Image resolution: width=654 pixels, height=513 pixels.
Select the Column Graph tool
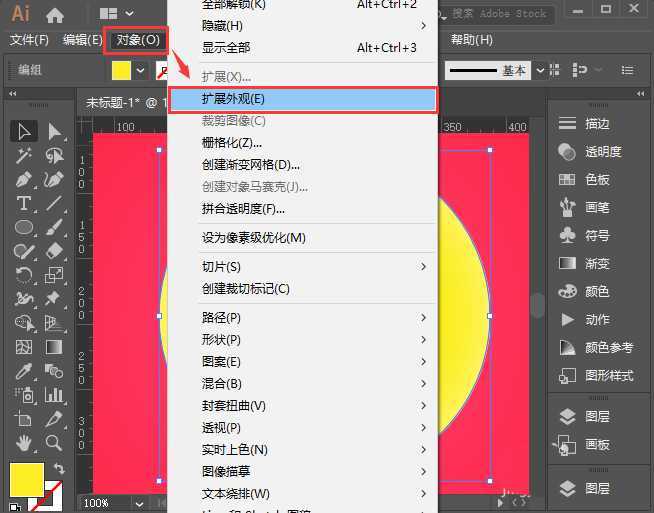tap(54, 395)
